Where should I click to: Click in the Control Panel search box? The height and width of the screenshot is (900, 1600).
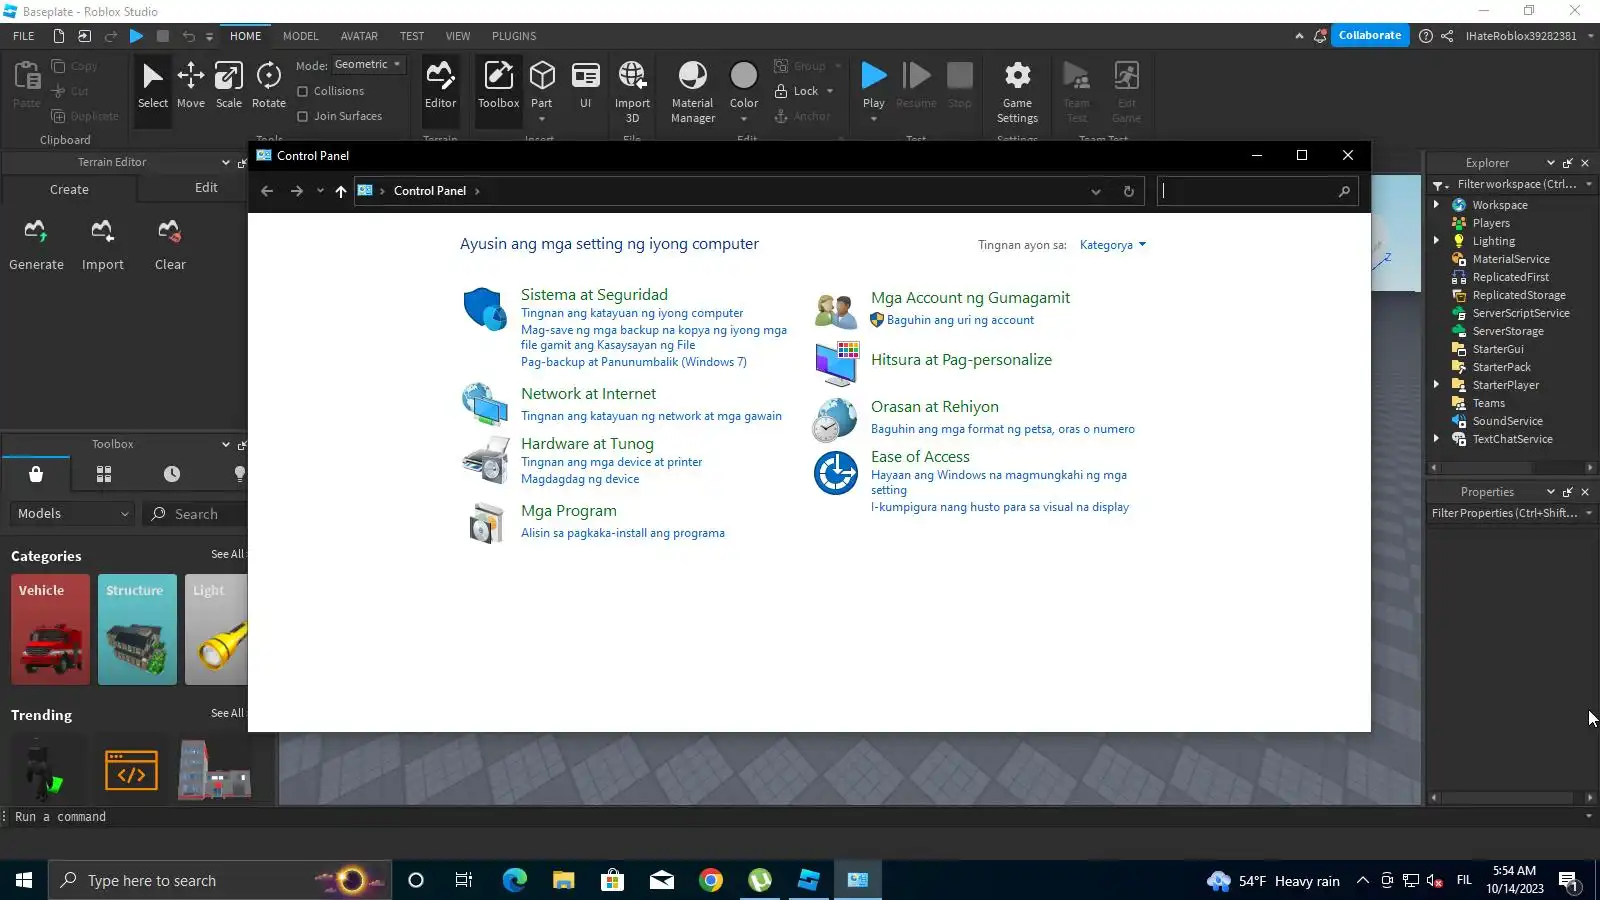tap(1257, 191)
